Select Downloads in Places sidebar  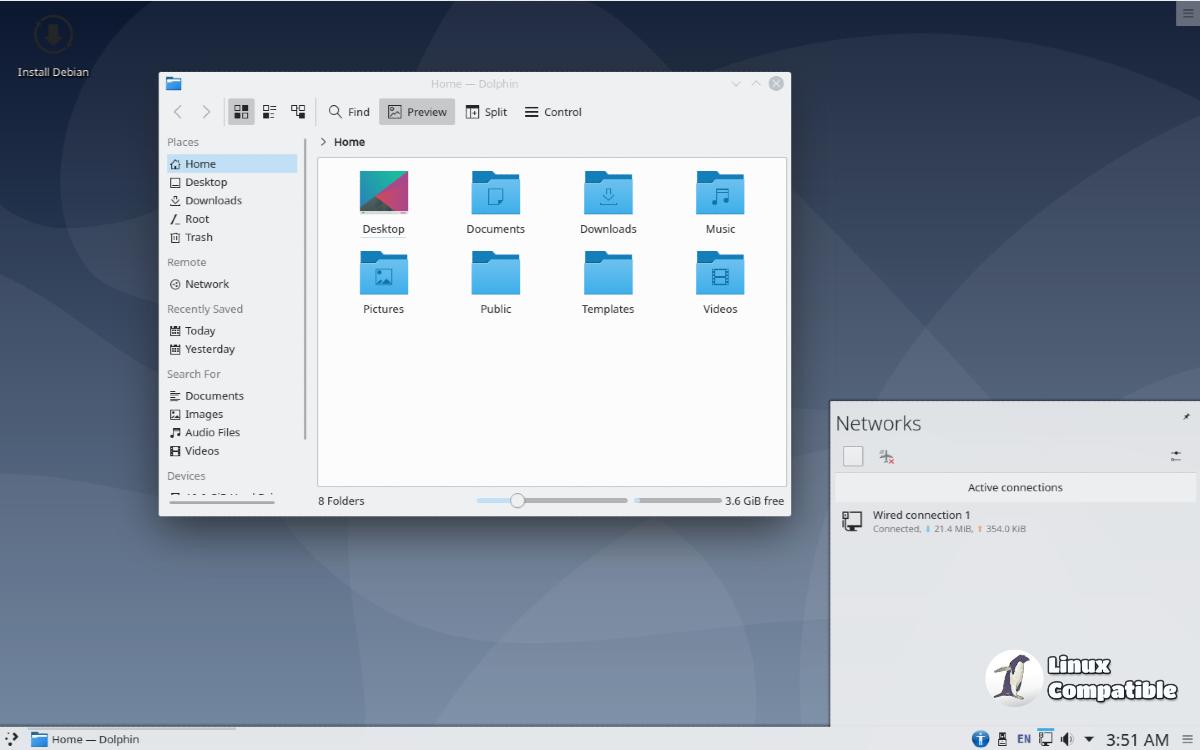[213, 201]
